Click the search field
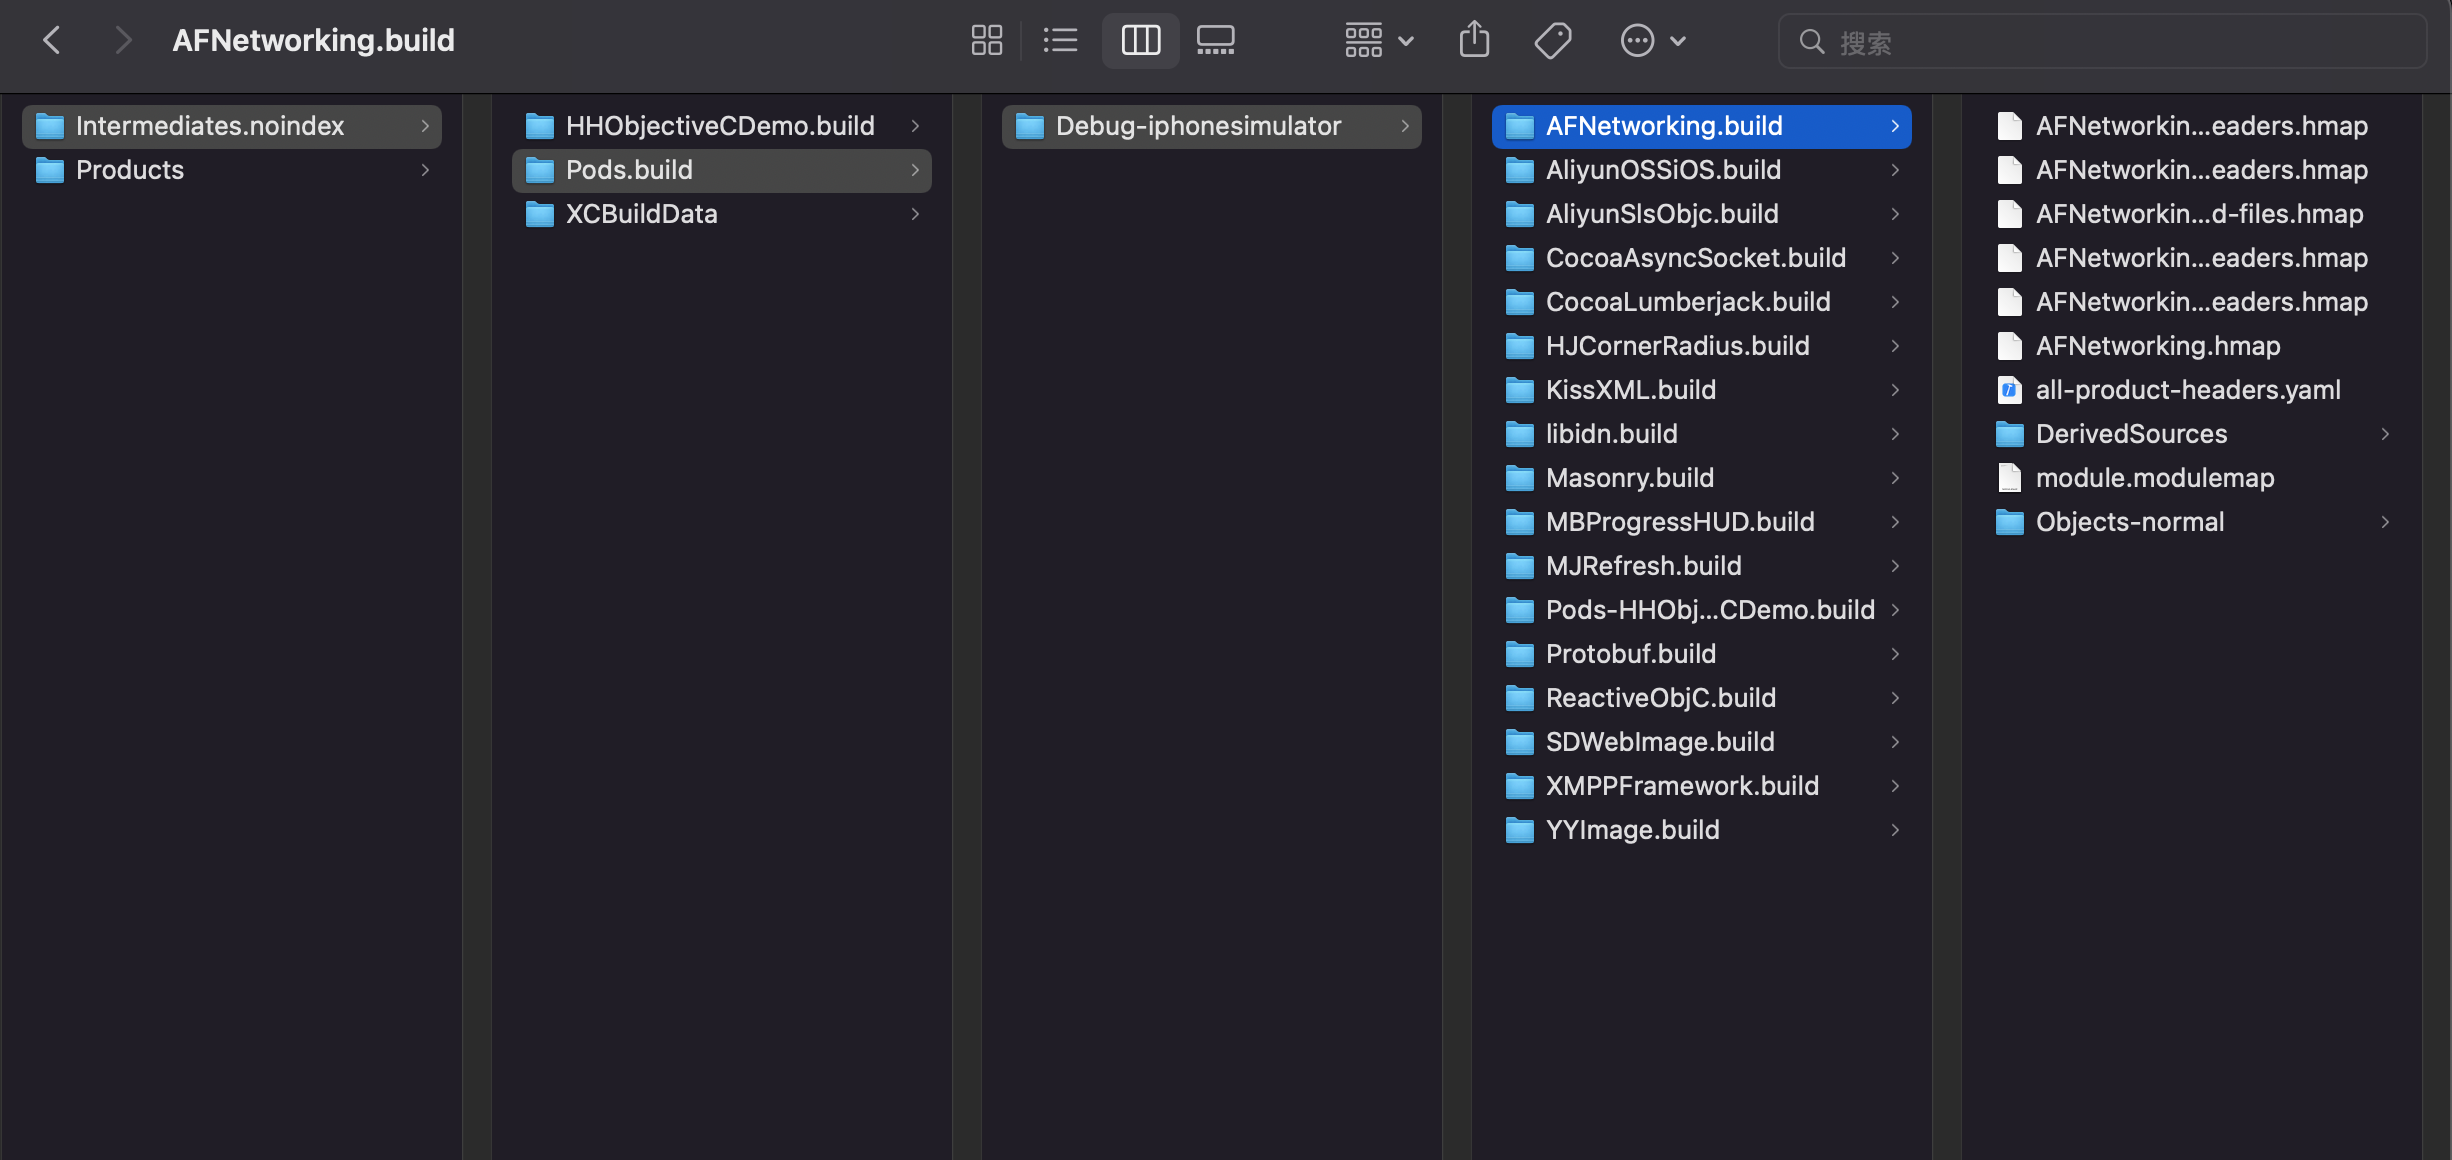This screenshot has width=2452, height=1160. click(x=2102, y=42)
